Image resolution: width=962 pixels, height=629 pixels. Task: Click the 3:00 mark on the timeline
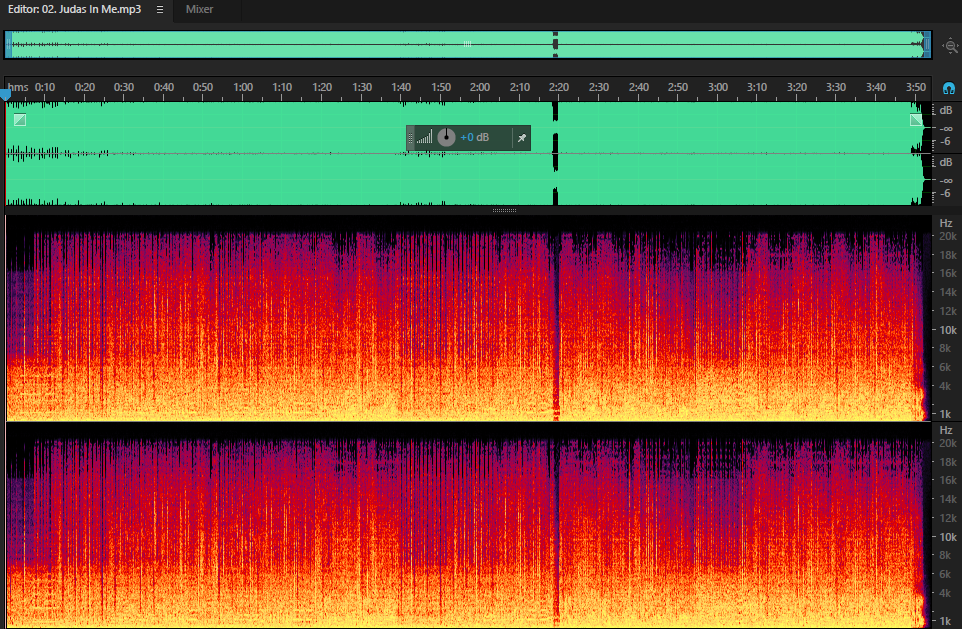[x=717, y=87]
